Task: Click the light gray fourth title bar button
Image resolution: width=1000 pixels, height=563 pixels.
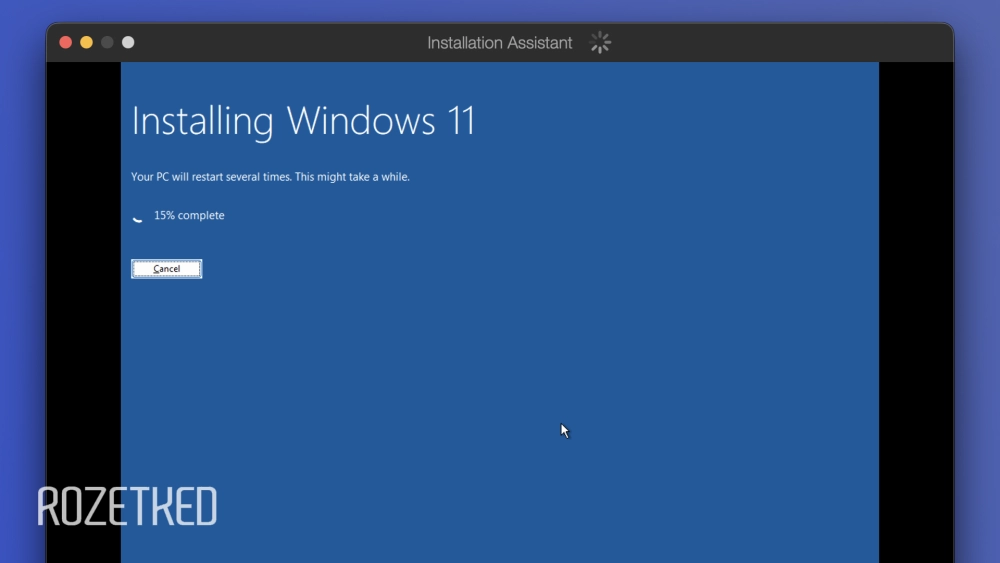Action: coord(128,42)
